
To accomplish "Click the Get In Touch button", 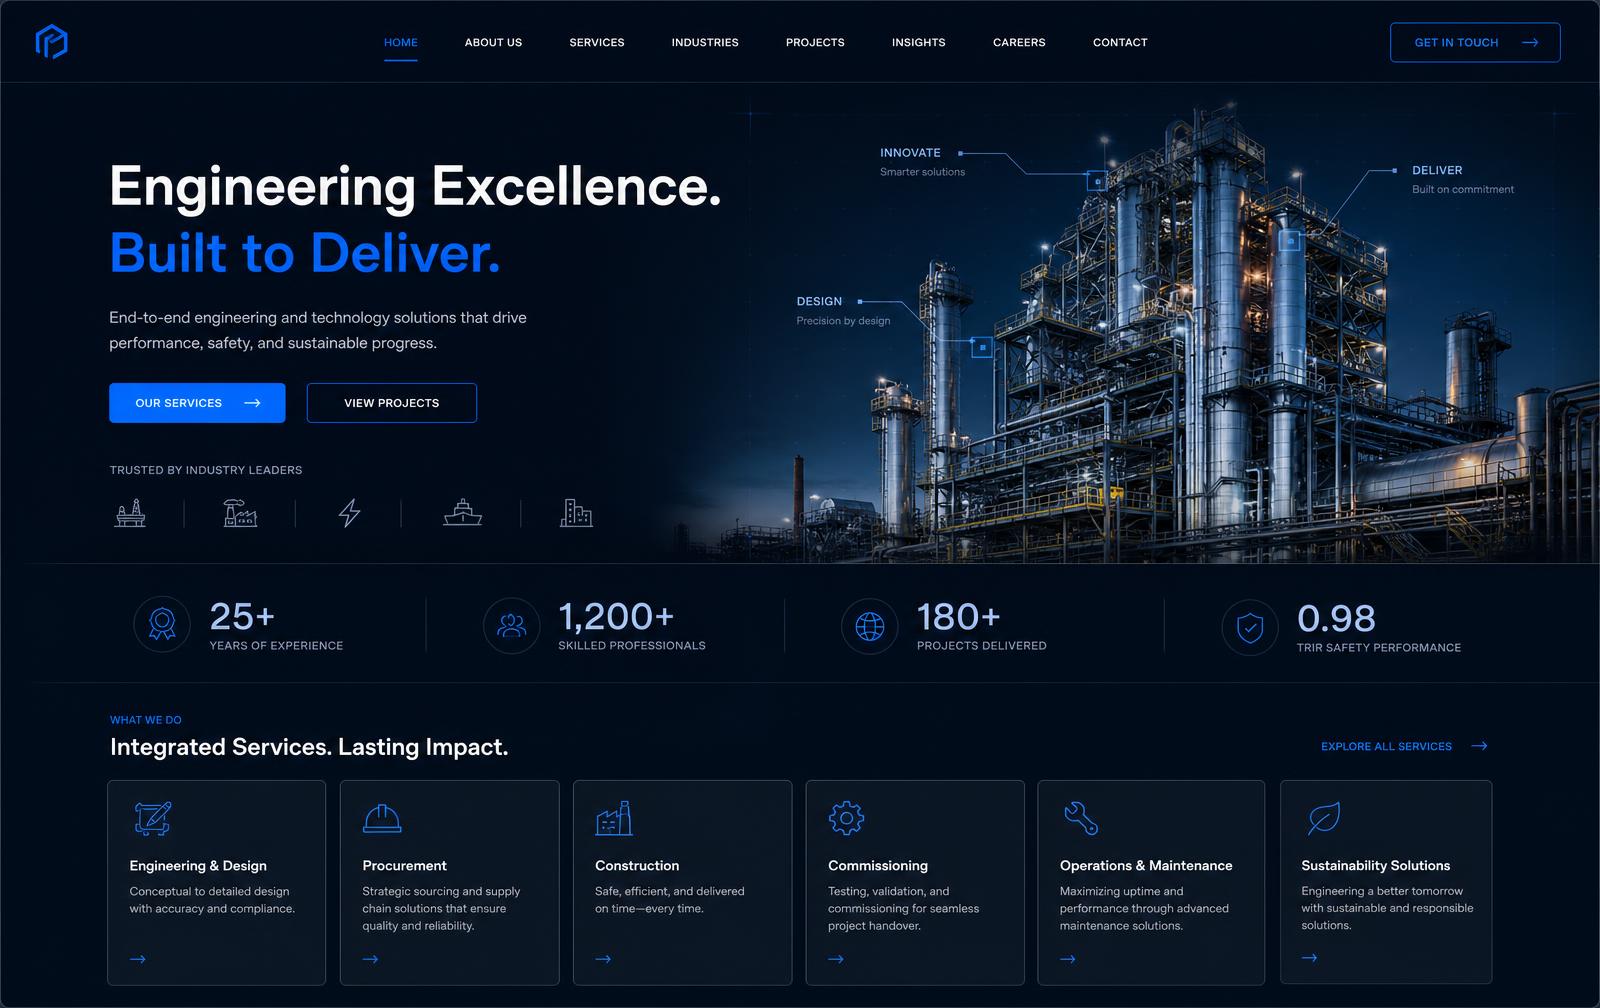I will click(1475, 42).
